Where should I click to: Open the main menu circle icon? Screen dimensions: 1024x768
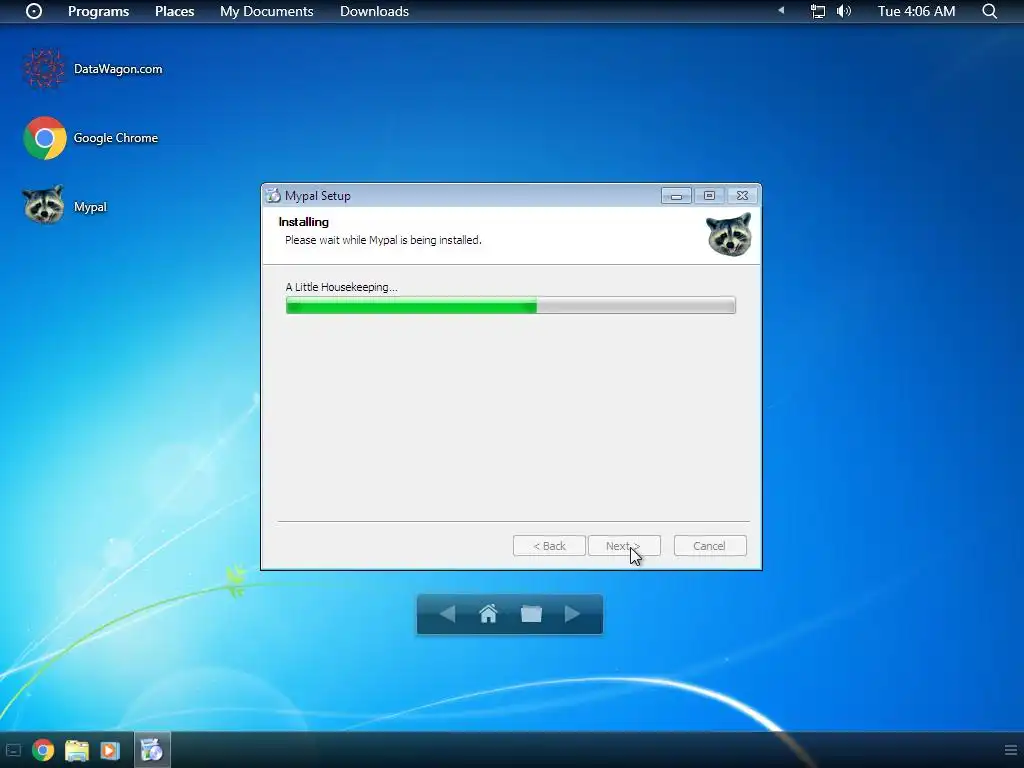click(34, 11)
